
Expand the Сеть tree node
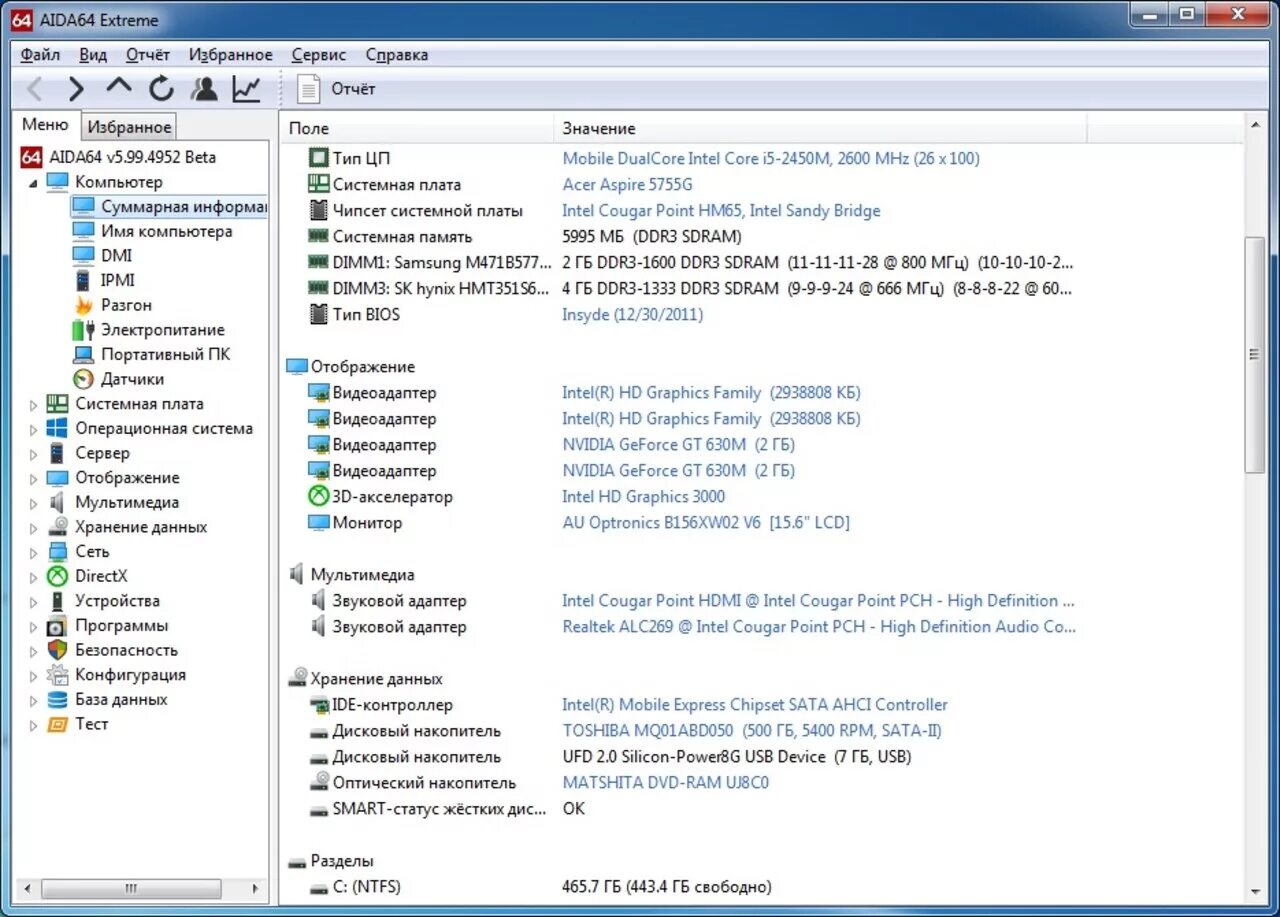[32, 553]
